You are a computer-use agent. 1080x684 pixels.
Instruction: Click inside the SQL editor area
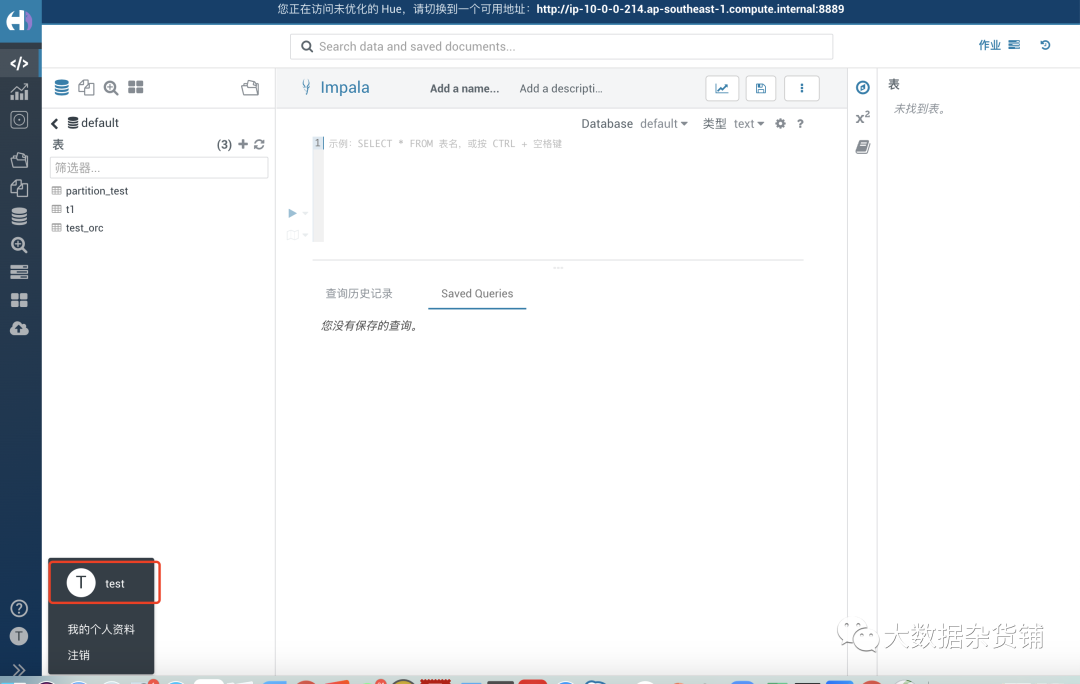(563, 189)
